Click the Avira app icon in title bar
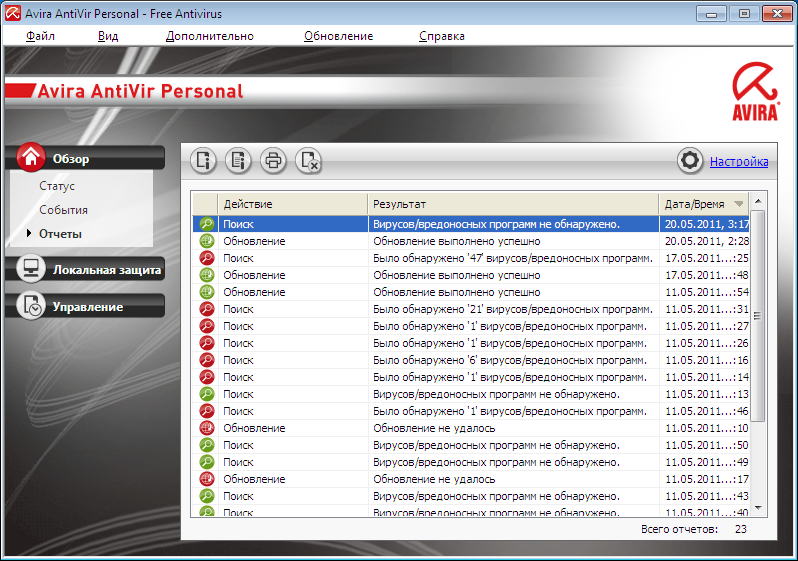798x561 pixels. [x=13, y=13]
